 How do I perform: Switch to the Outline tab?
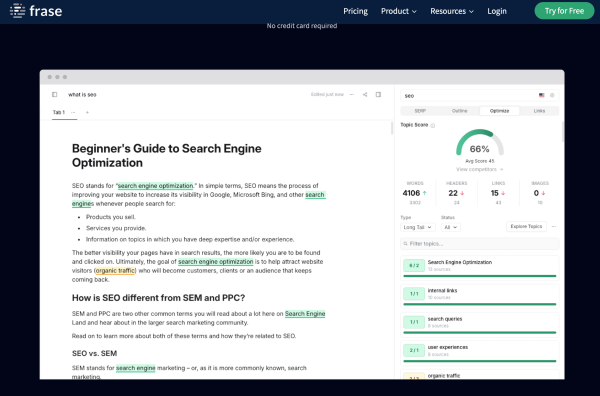pos(459,111)
